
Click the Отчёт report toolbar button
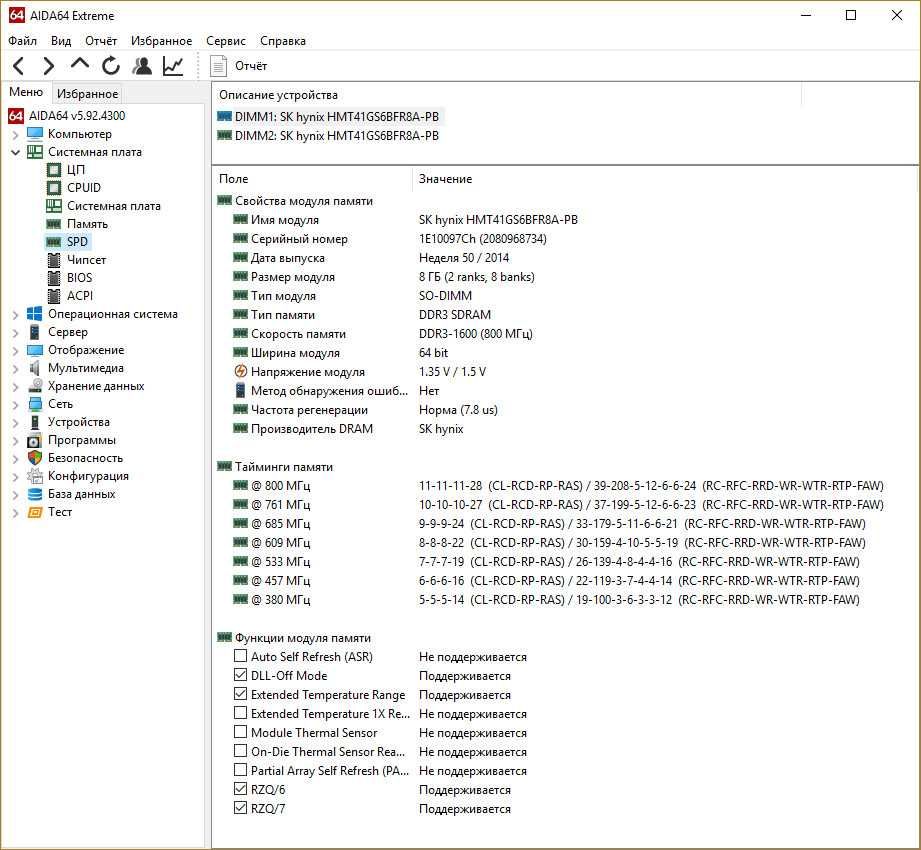tap(239, 66)
